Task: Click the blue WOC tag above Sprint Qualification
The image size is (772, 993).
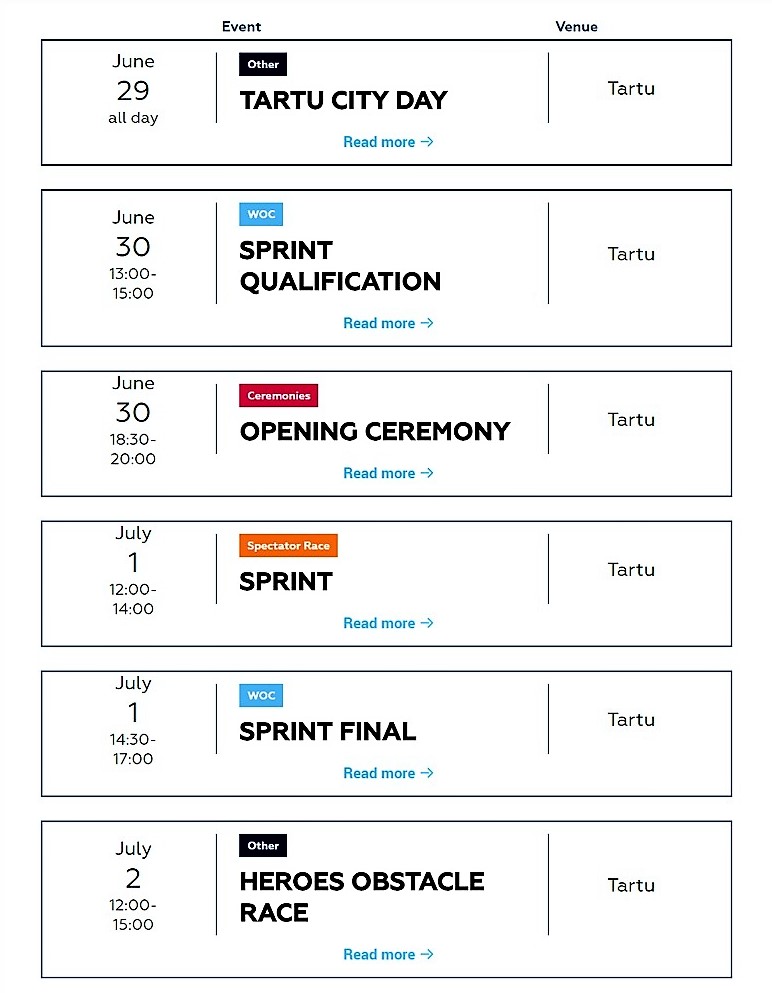Action: click(261, 214)
